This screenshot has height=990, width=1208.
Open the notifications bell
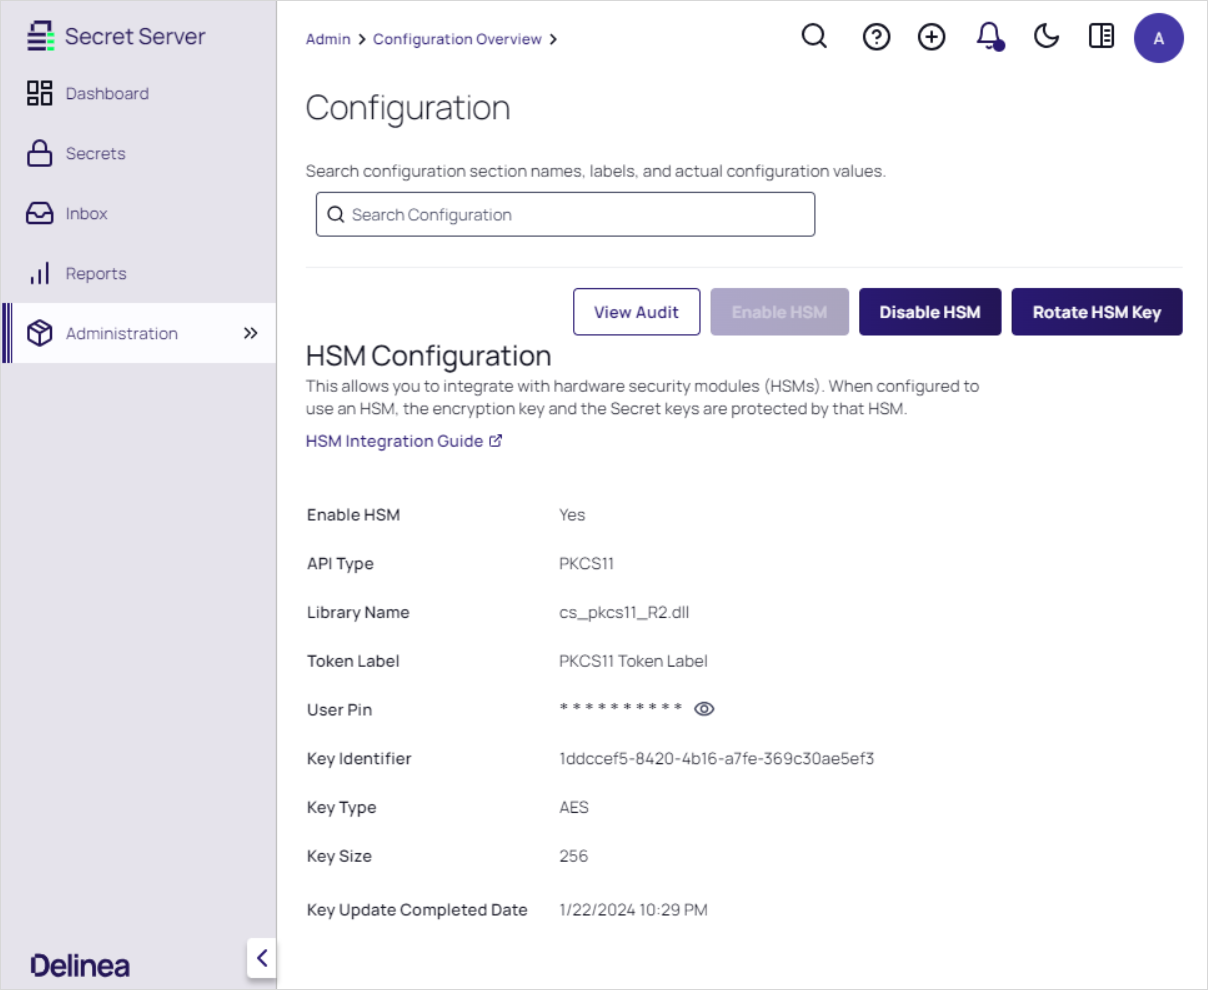989,37
